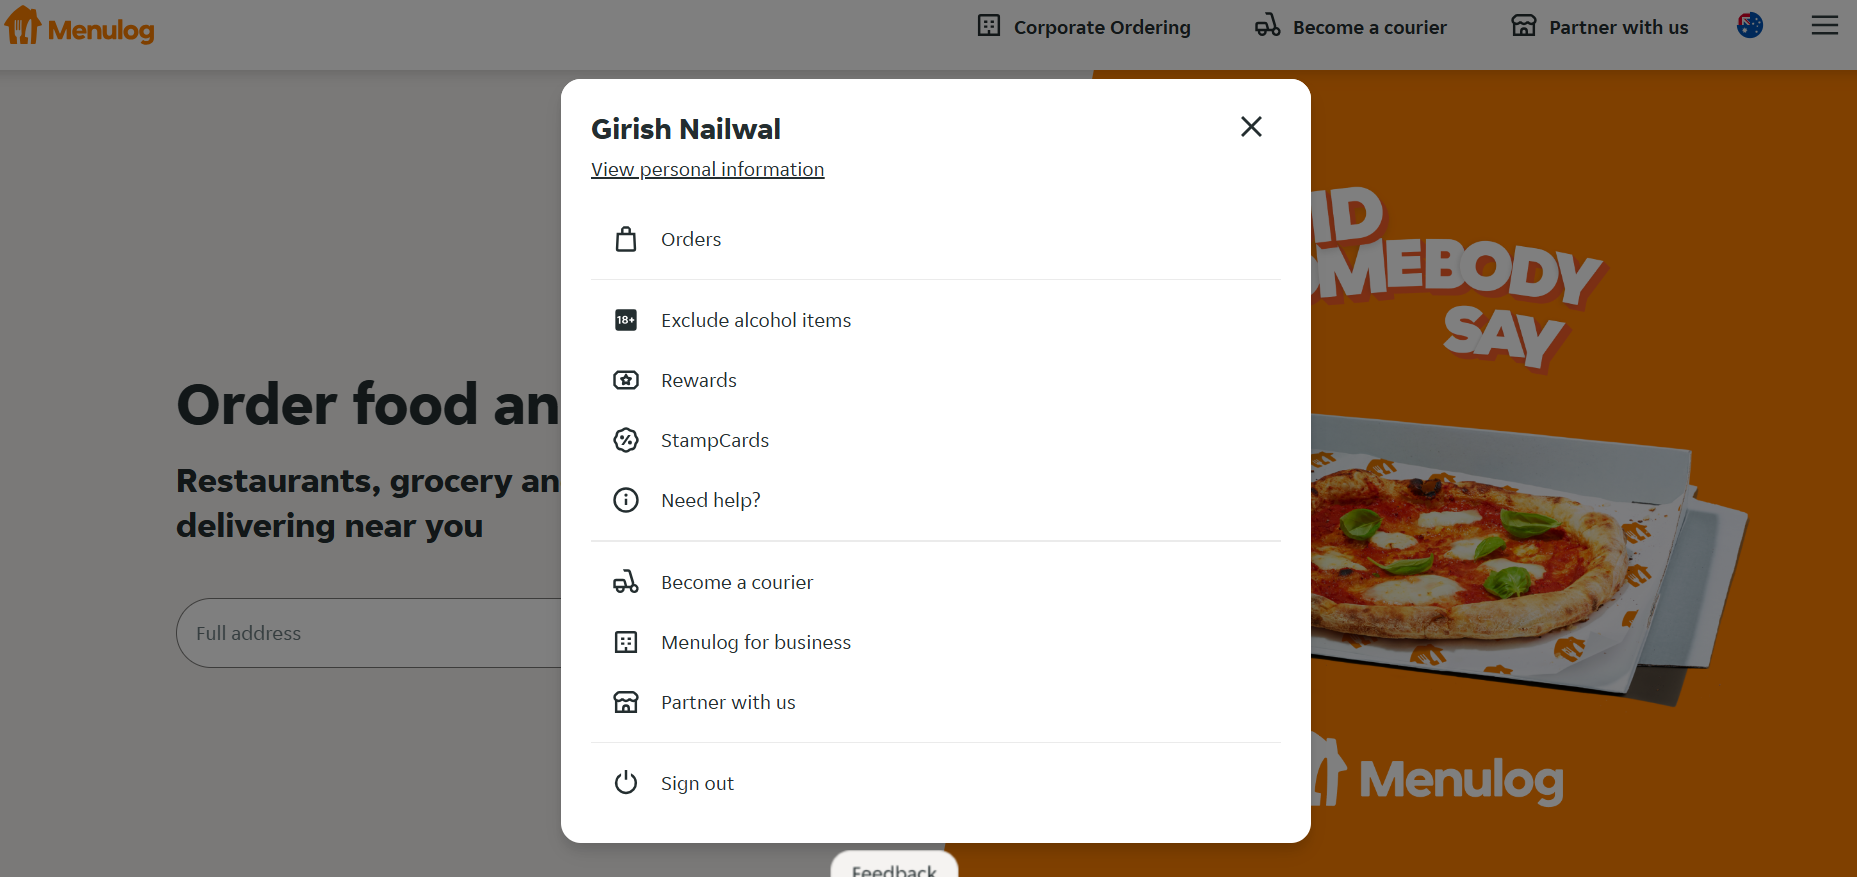Open the Rewards menu entry
The image size is (1857, 877).
click(936, 380)
